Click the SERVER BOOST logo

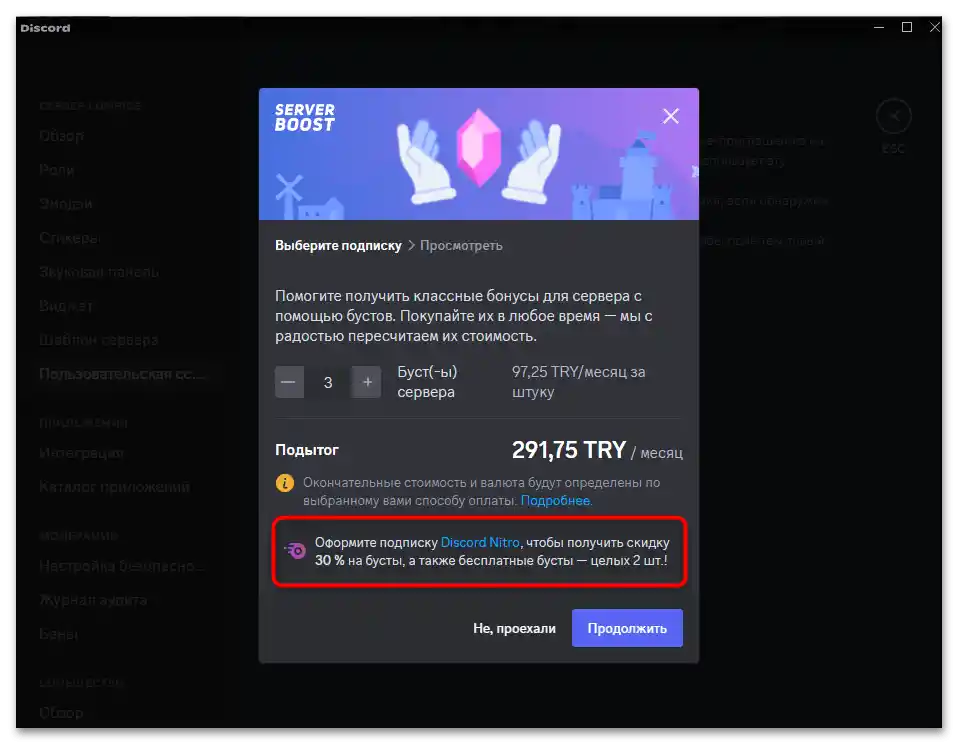coord(304,117)
